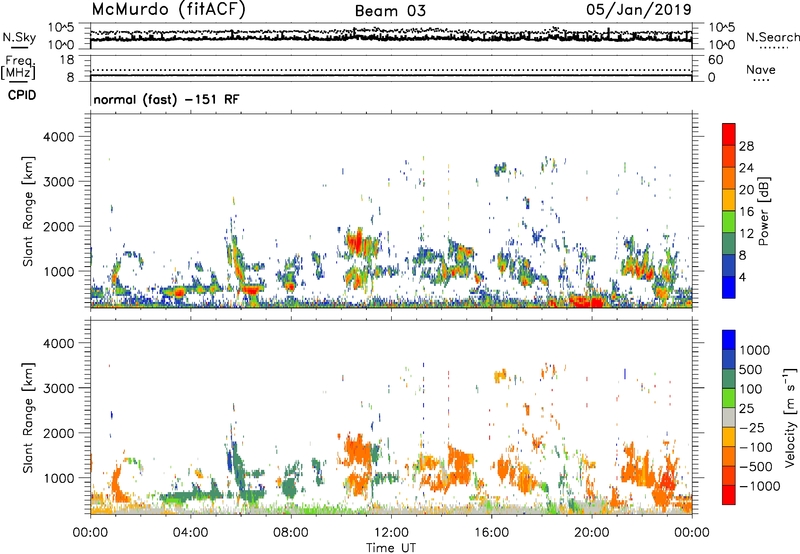Click the date '05/Jan/2019'
Screen dimensions: 800x554
[639, 10]
